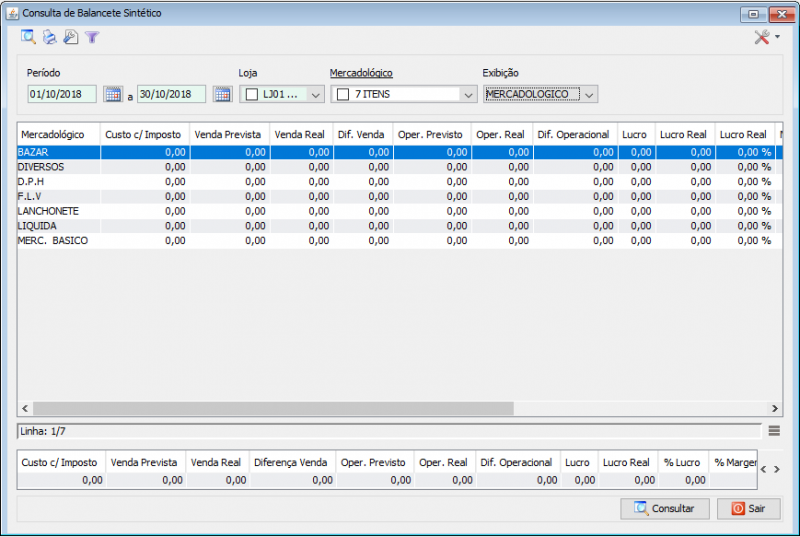Click the Venda Real grid column header
The image size is (800, 537).
(301, 135)
